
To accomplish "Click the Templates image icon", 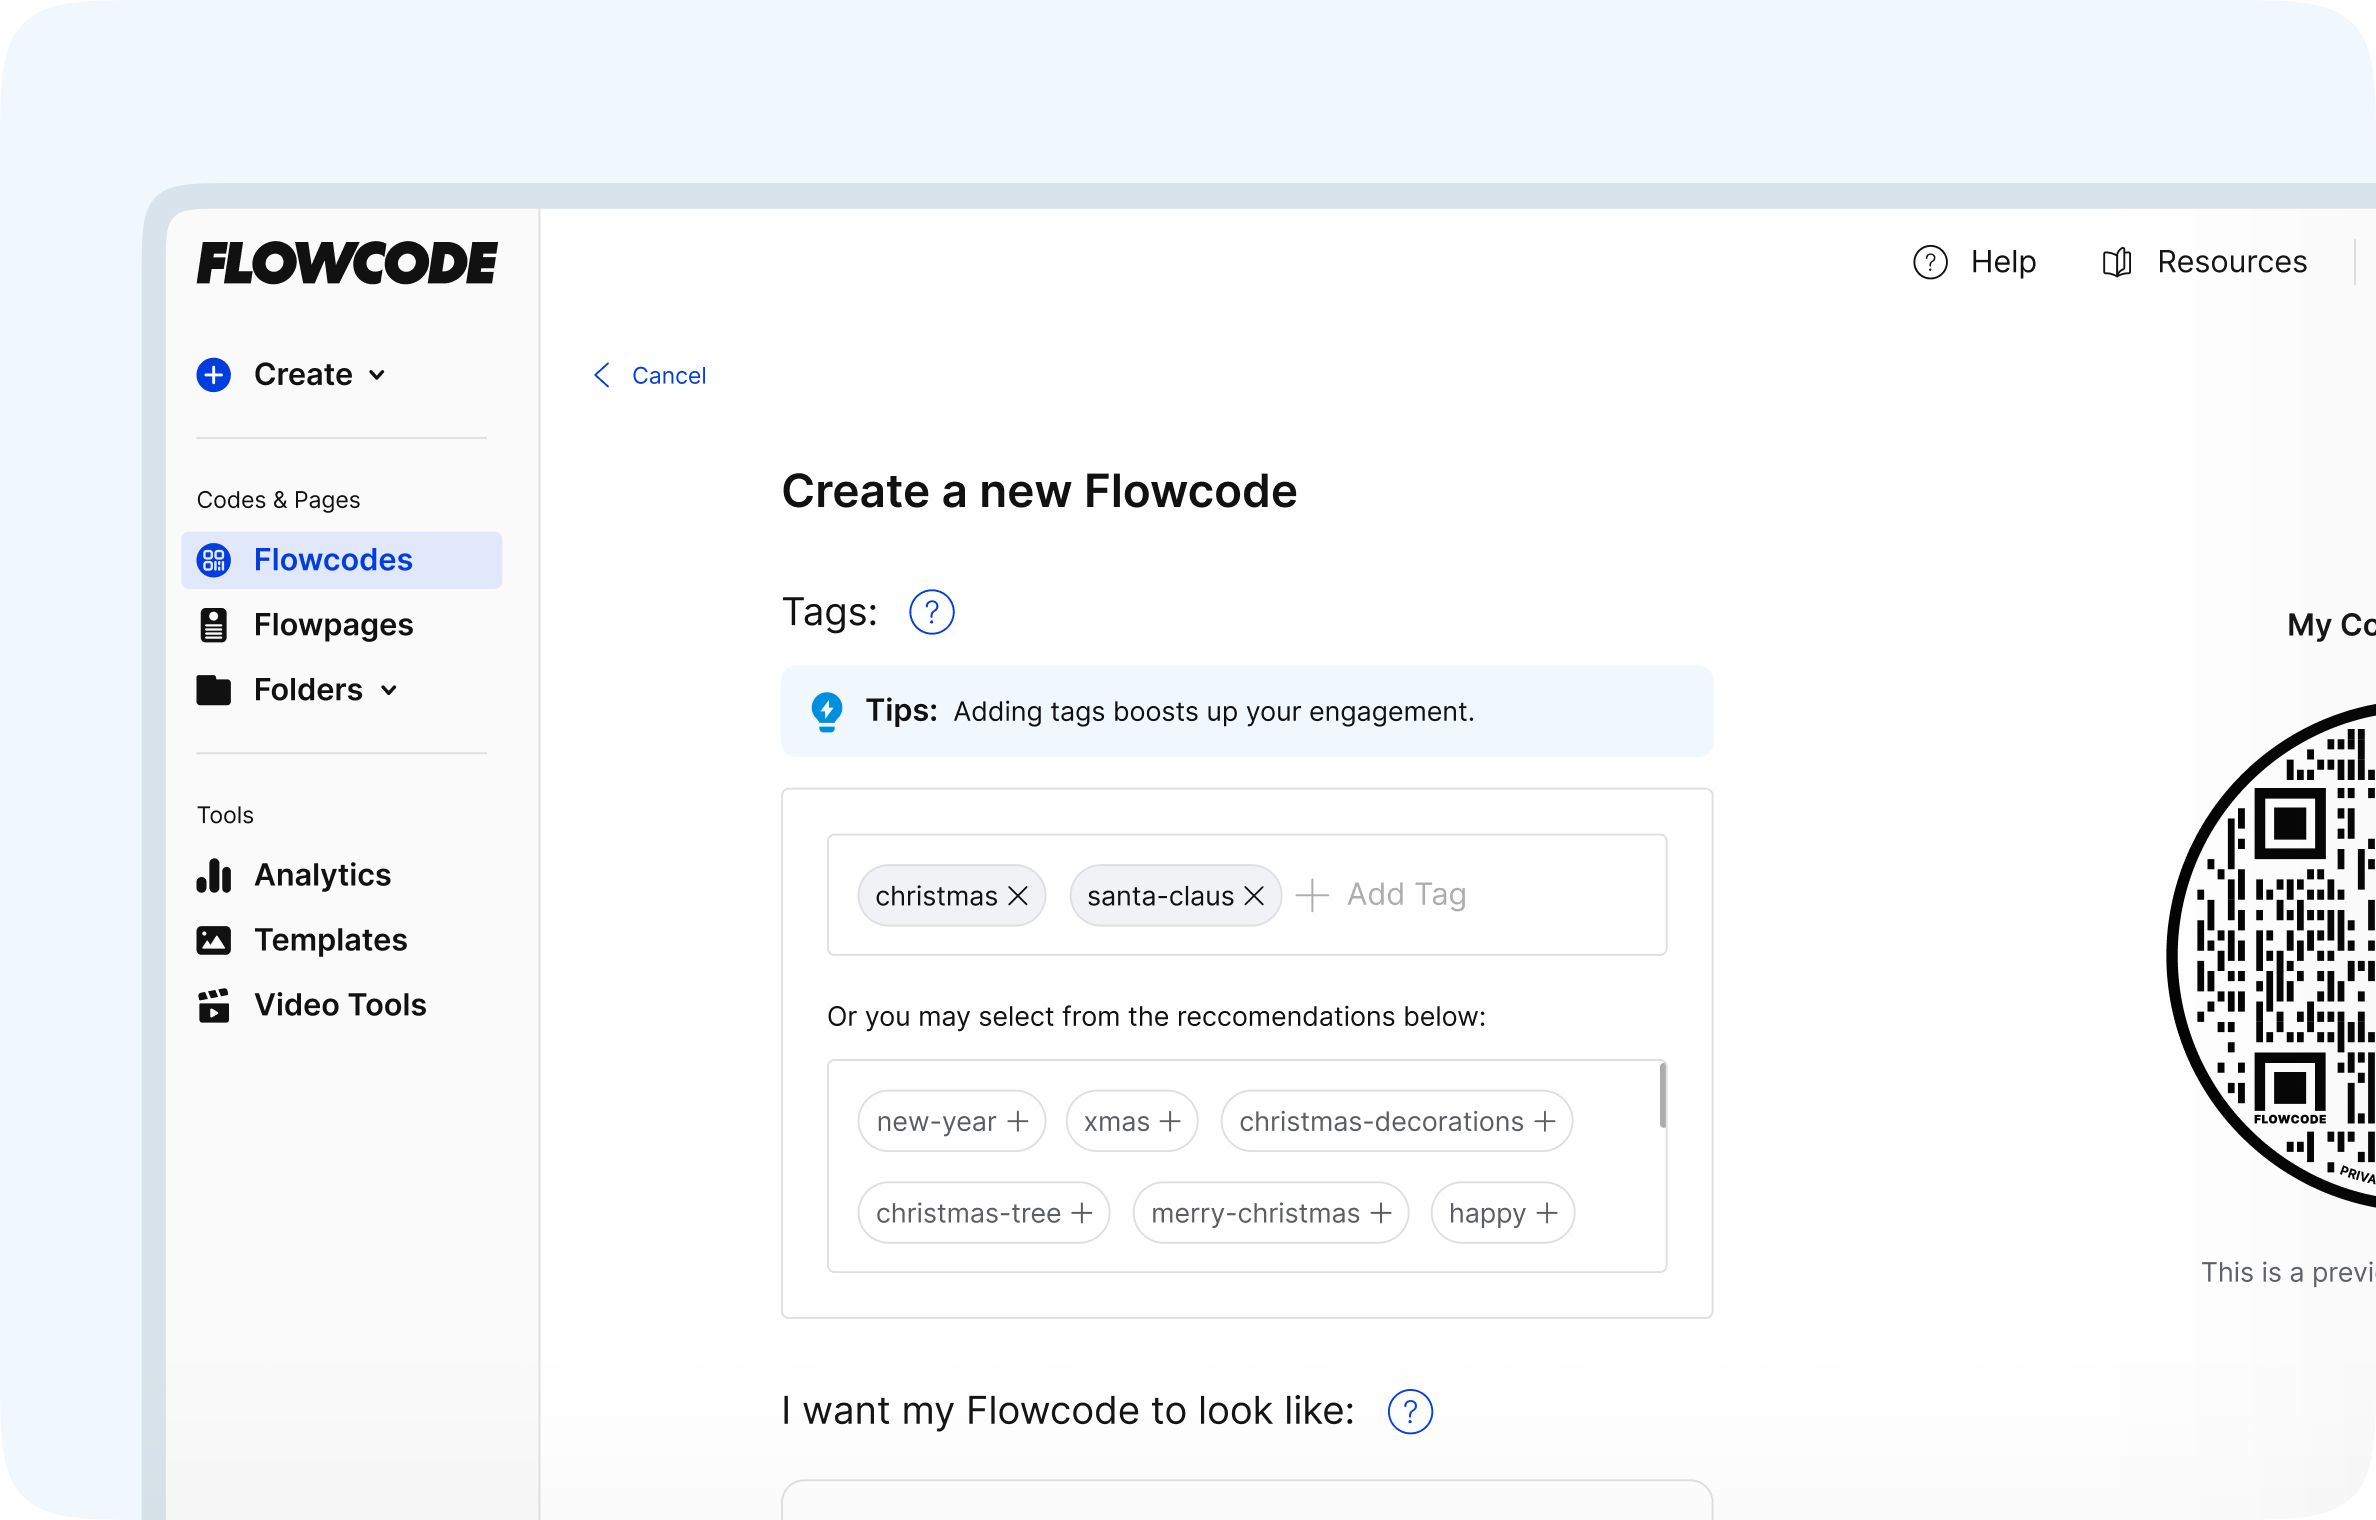I will tap(214, 940).
